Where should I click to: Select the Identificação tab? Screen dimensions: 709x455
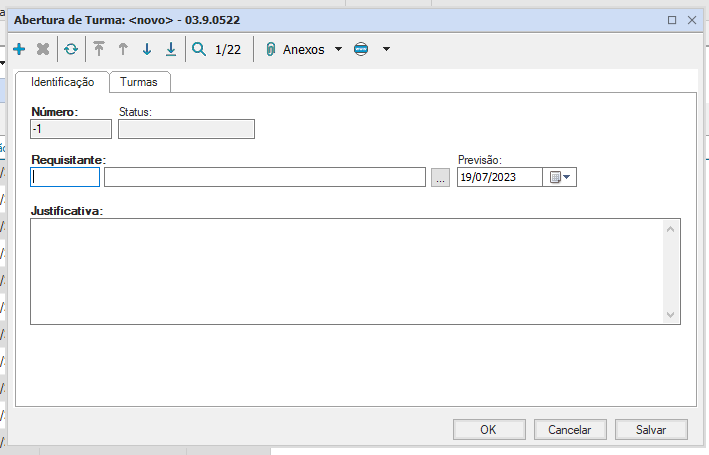click(62, 82)
